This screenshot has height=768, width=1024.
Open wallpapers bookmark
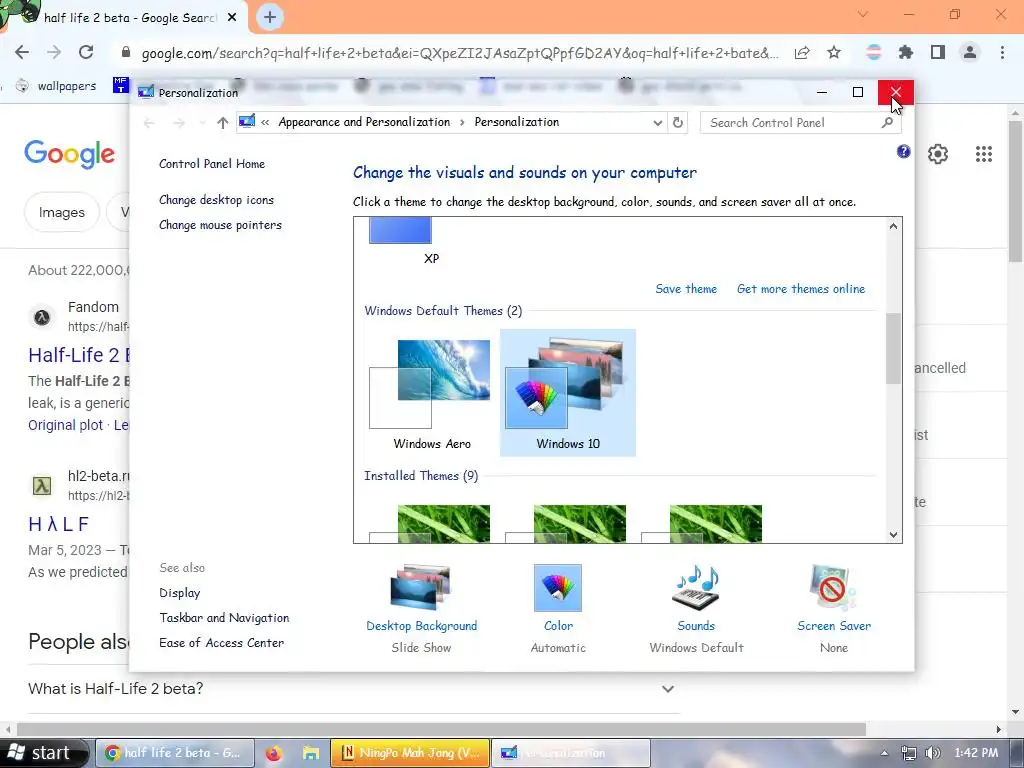pyautogui.click(x=57, y=86)
